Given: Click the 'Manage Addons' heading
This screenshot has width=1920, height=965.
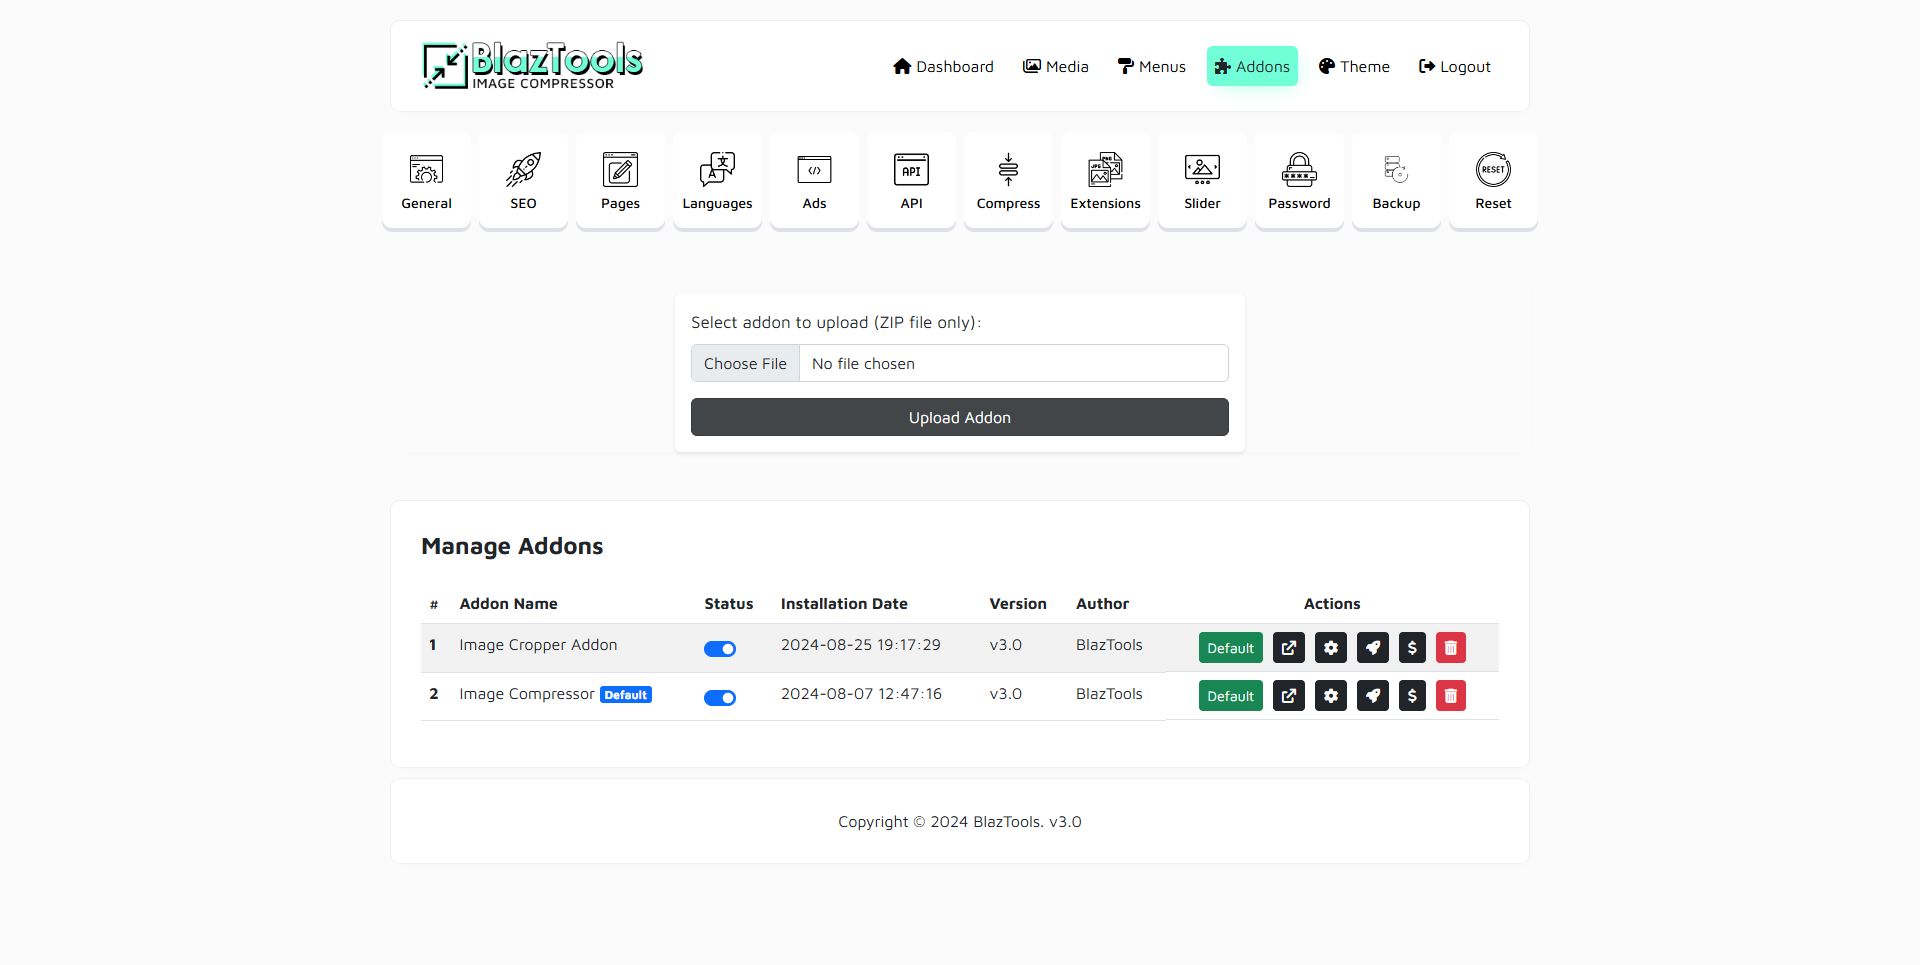Looking at the screenshot, I should coord(512,546).
